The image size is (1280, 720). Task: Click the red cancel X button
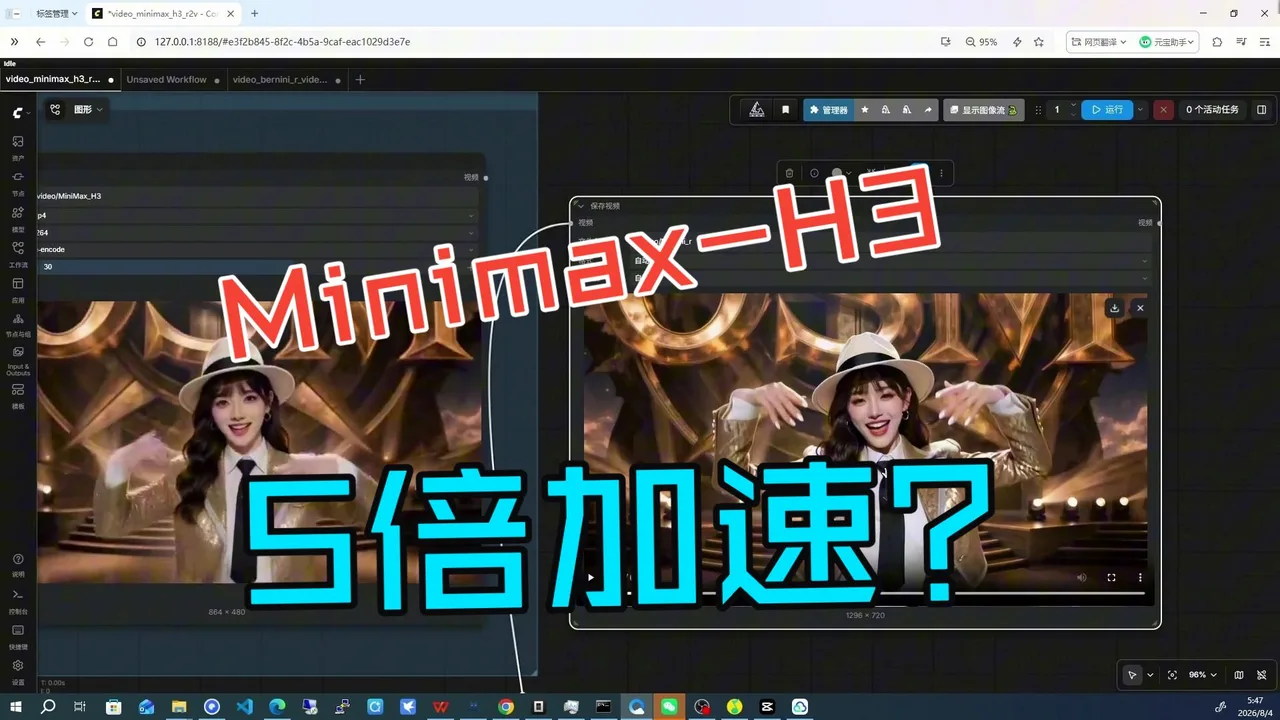tap(1163, 110)
